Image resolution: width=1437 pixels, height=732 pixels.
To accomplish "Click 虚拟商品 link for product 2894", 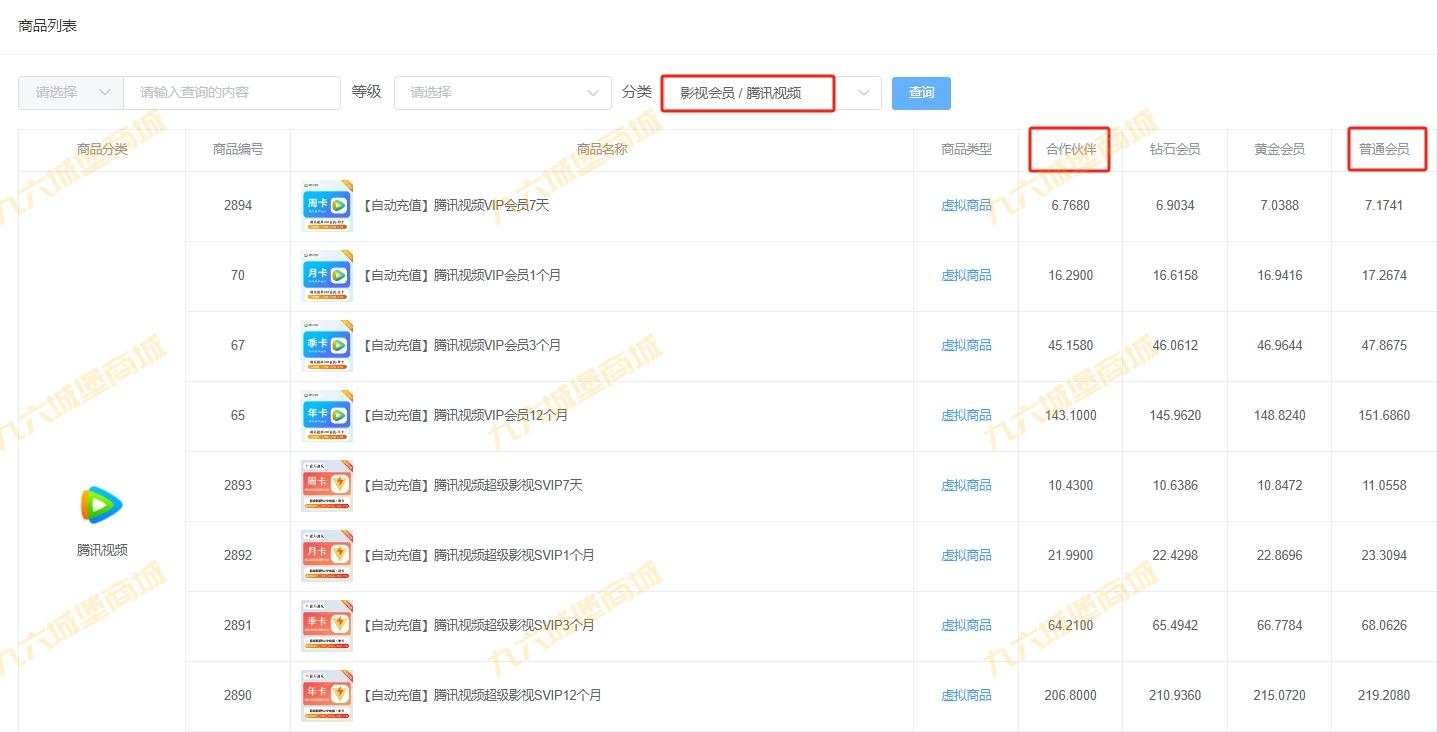I will pos(966,205).
